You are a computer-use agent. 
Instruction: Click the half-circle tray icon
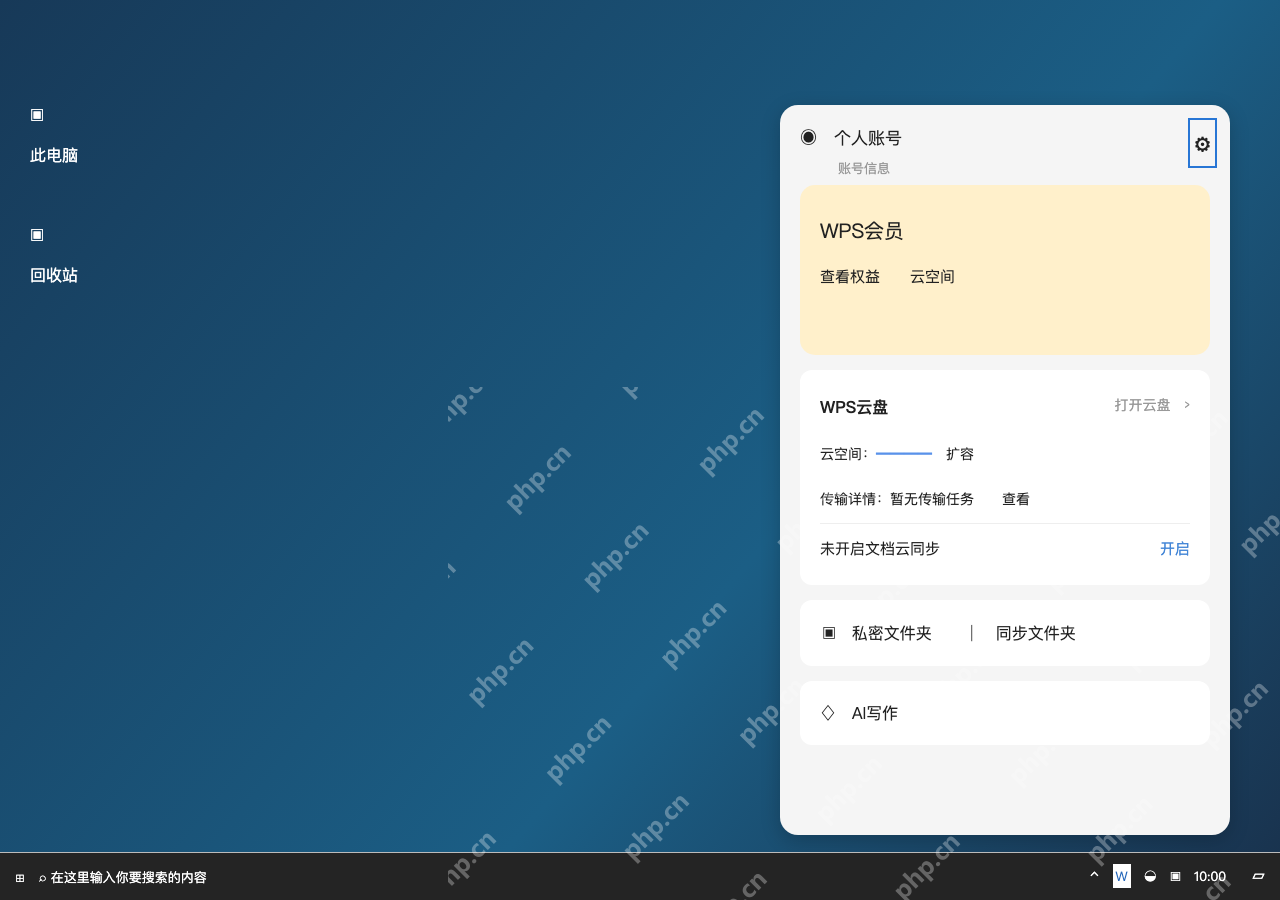click(1150, 876)
